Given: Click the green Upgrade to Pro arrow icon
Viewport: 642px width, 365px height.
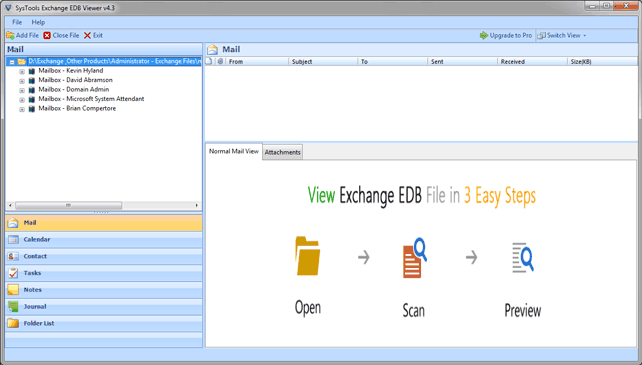Looking at the screenshot, I should 484,36.
